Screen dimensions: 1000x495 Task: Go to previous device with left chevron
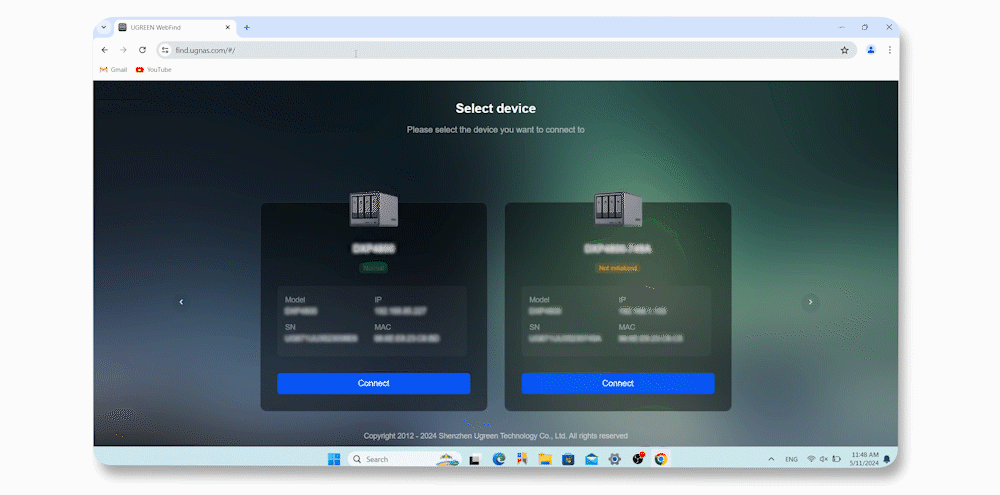[x=181, y=302]
